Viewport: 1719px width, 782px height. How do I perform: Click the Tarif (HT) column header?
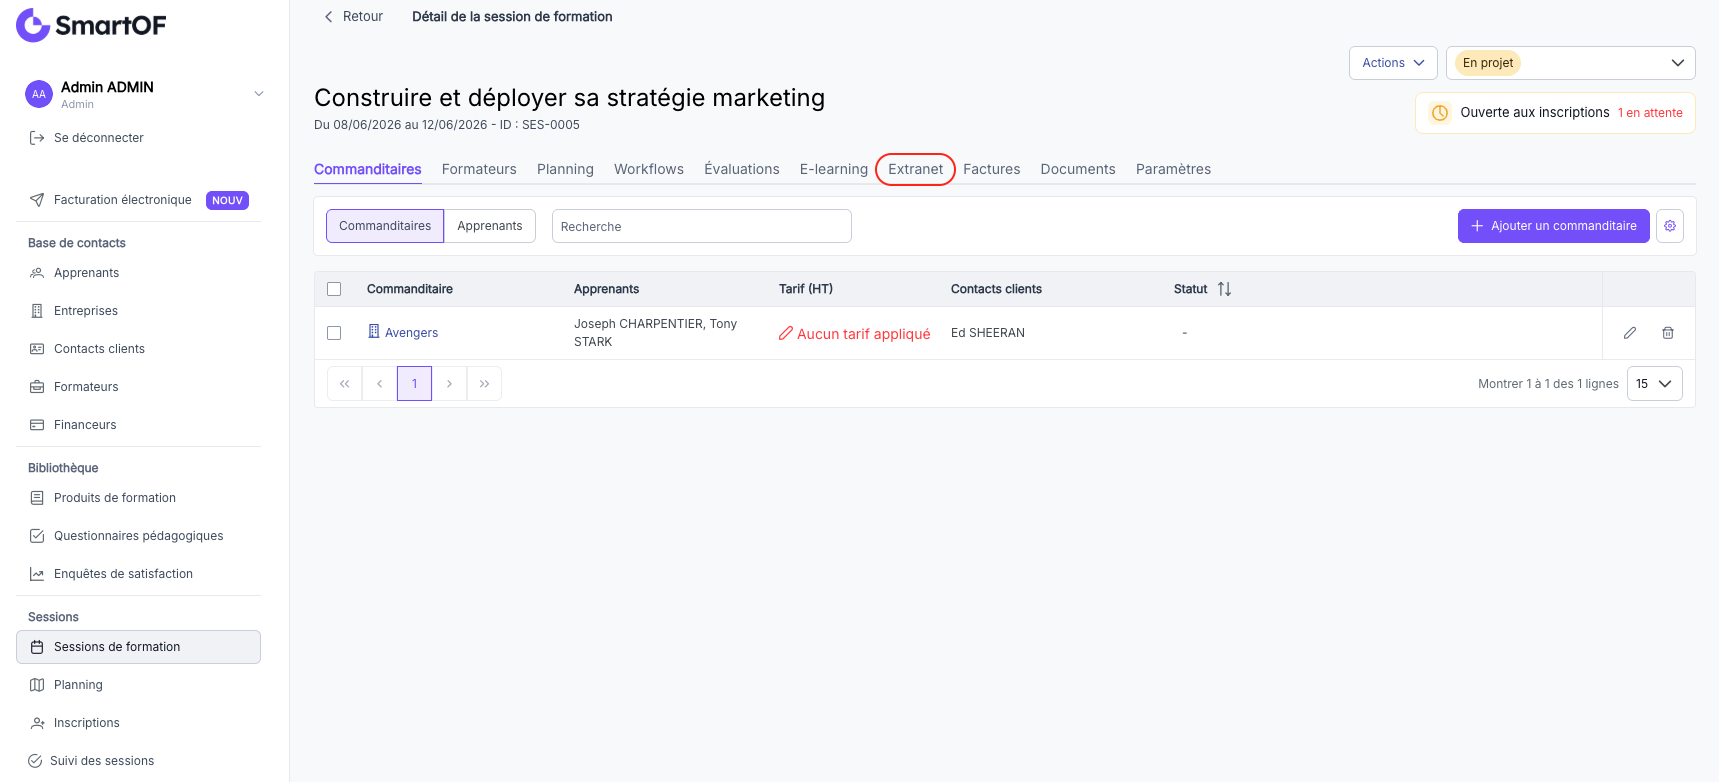tap(806, 289)
